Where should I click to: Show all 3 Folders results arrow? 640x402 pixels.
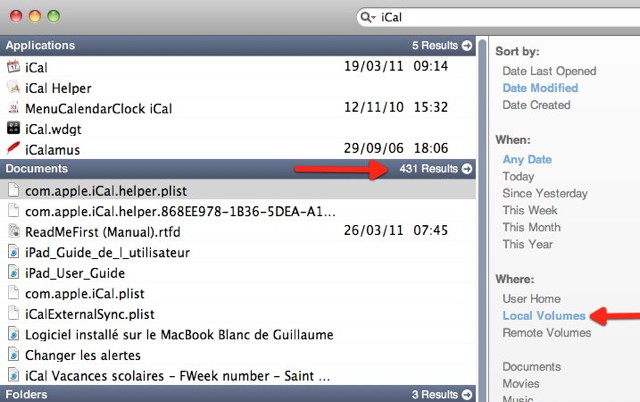click(467, 395)
